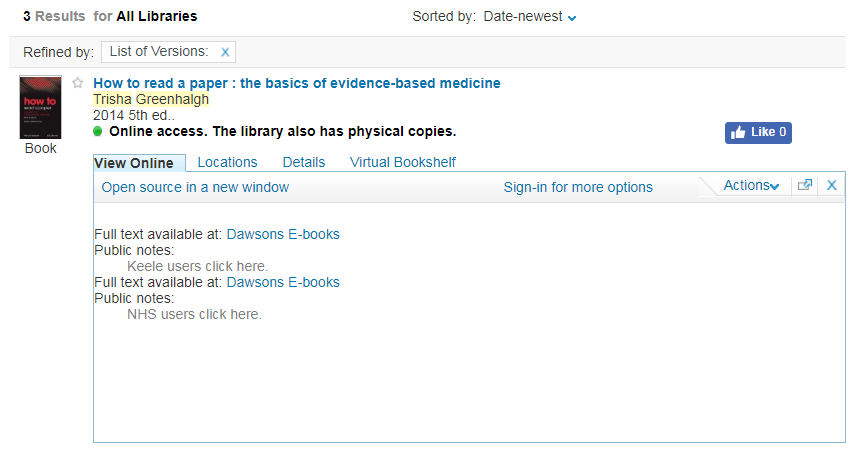
Task: Open the book cover thumbnail
Action: tap(40, 107)
